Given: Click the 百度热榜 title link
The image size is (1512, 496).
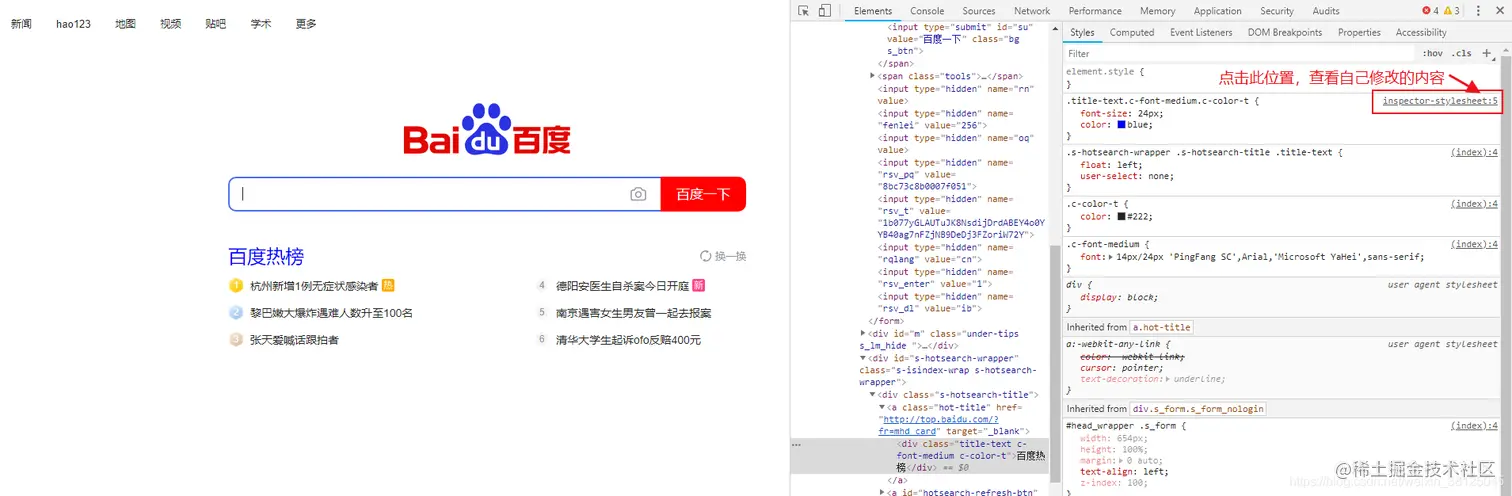Looking at the screenshot, I should (x=266, y=256).
